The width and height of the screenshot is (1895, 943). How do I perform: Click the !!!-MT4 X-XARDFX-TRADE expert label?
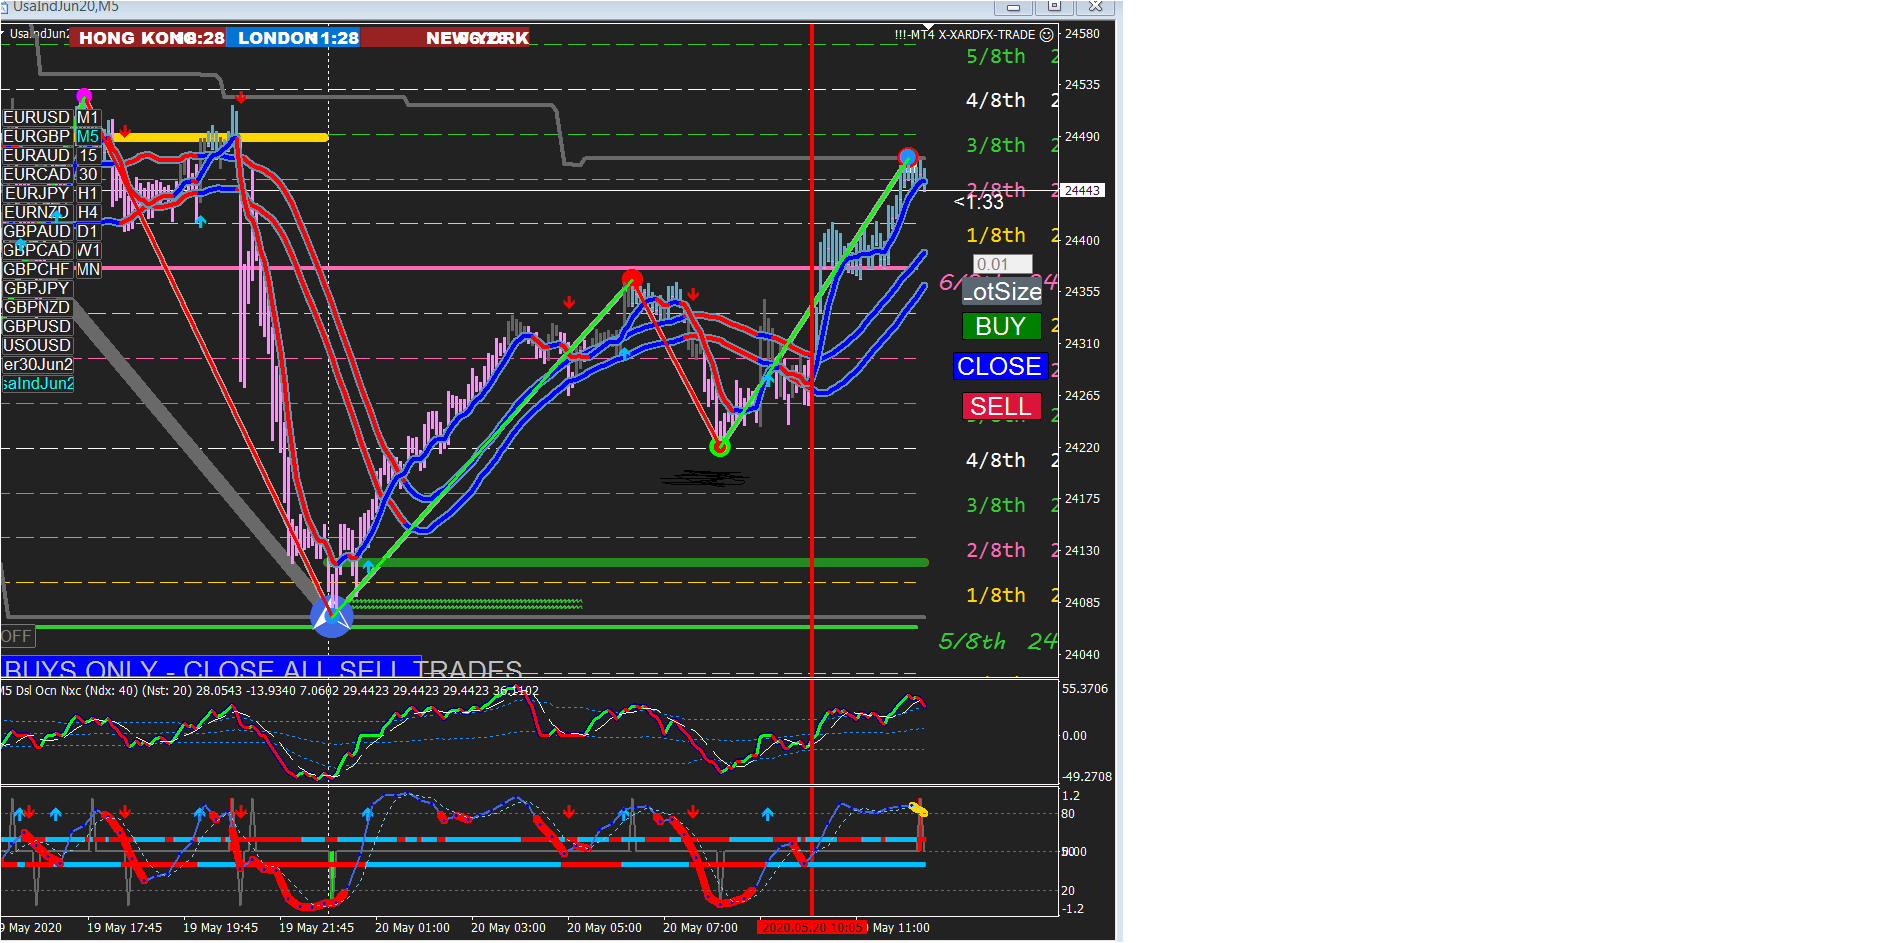click(x=964, y=34)
